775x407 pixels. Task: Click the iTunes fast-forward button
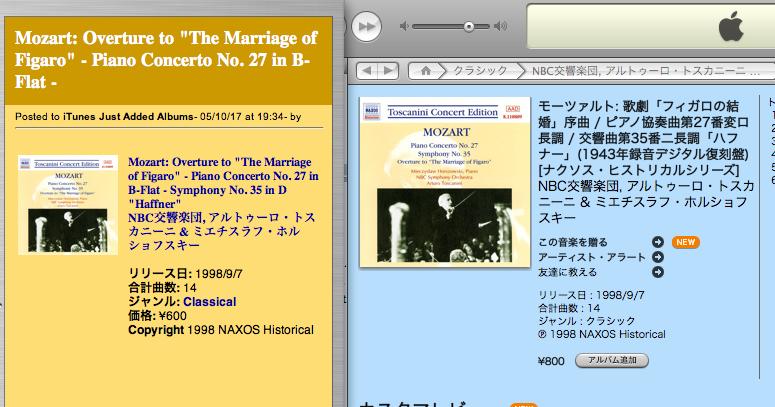tap(367, 26)
